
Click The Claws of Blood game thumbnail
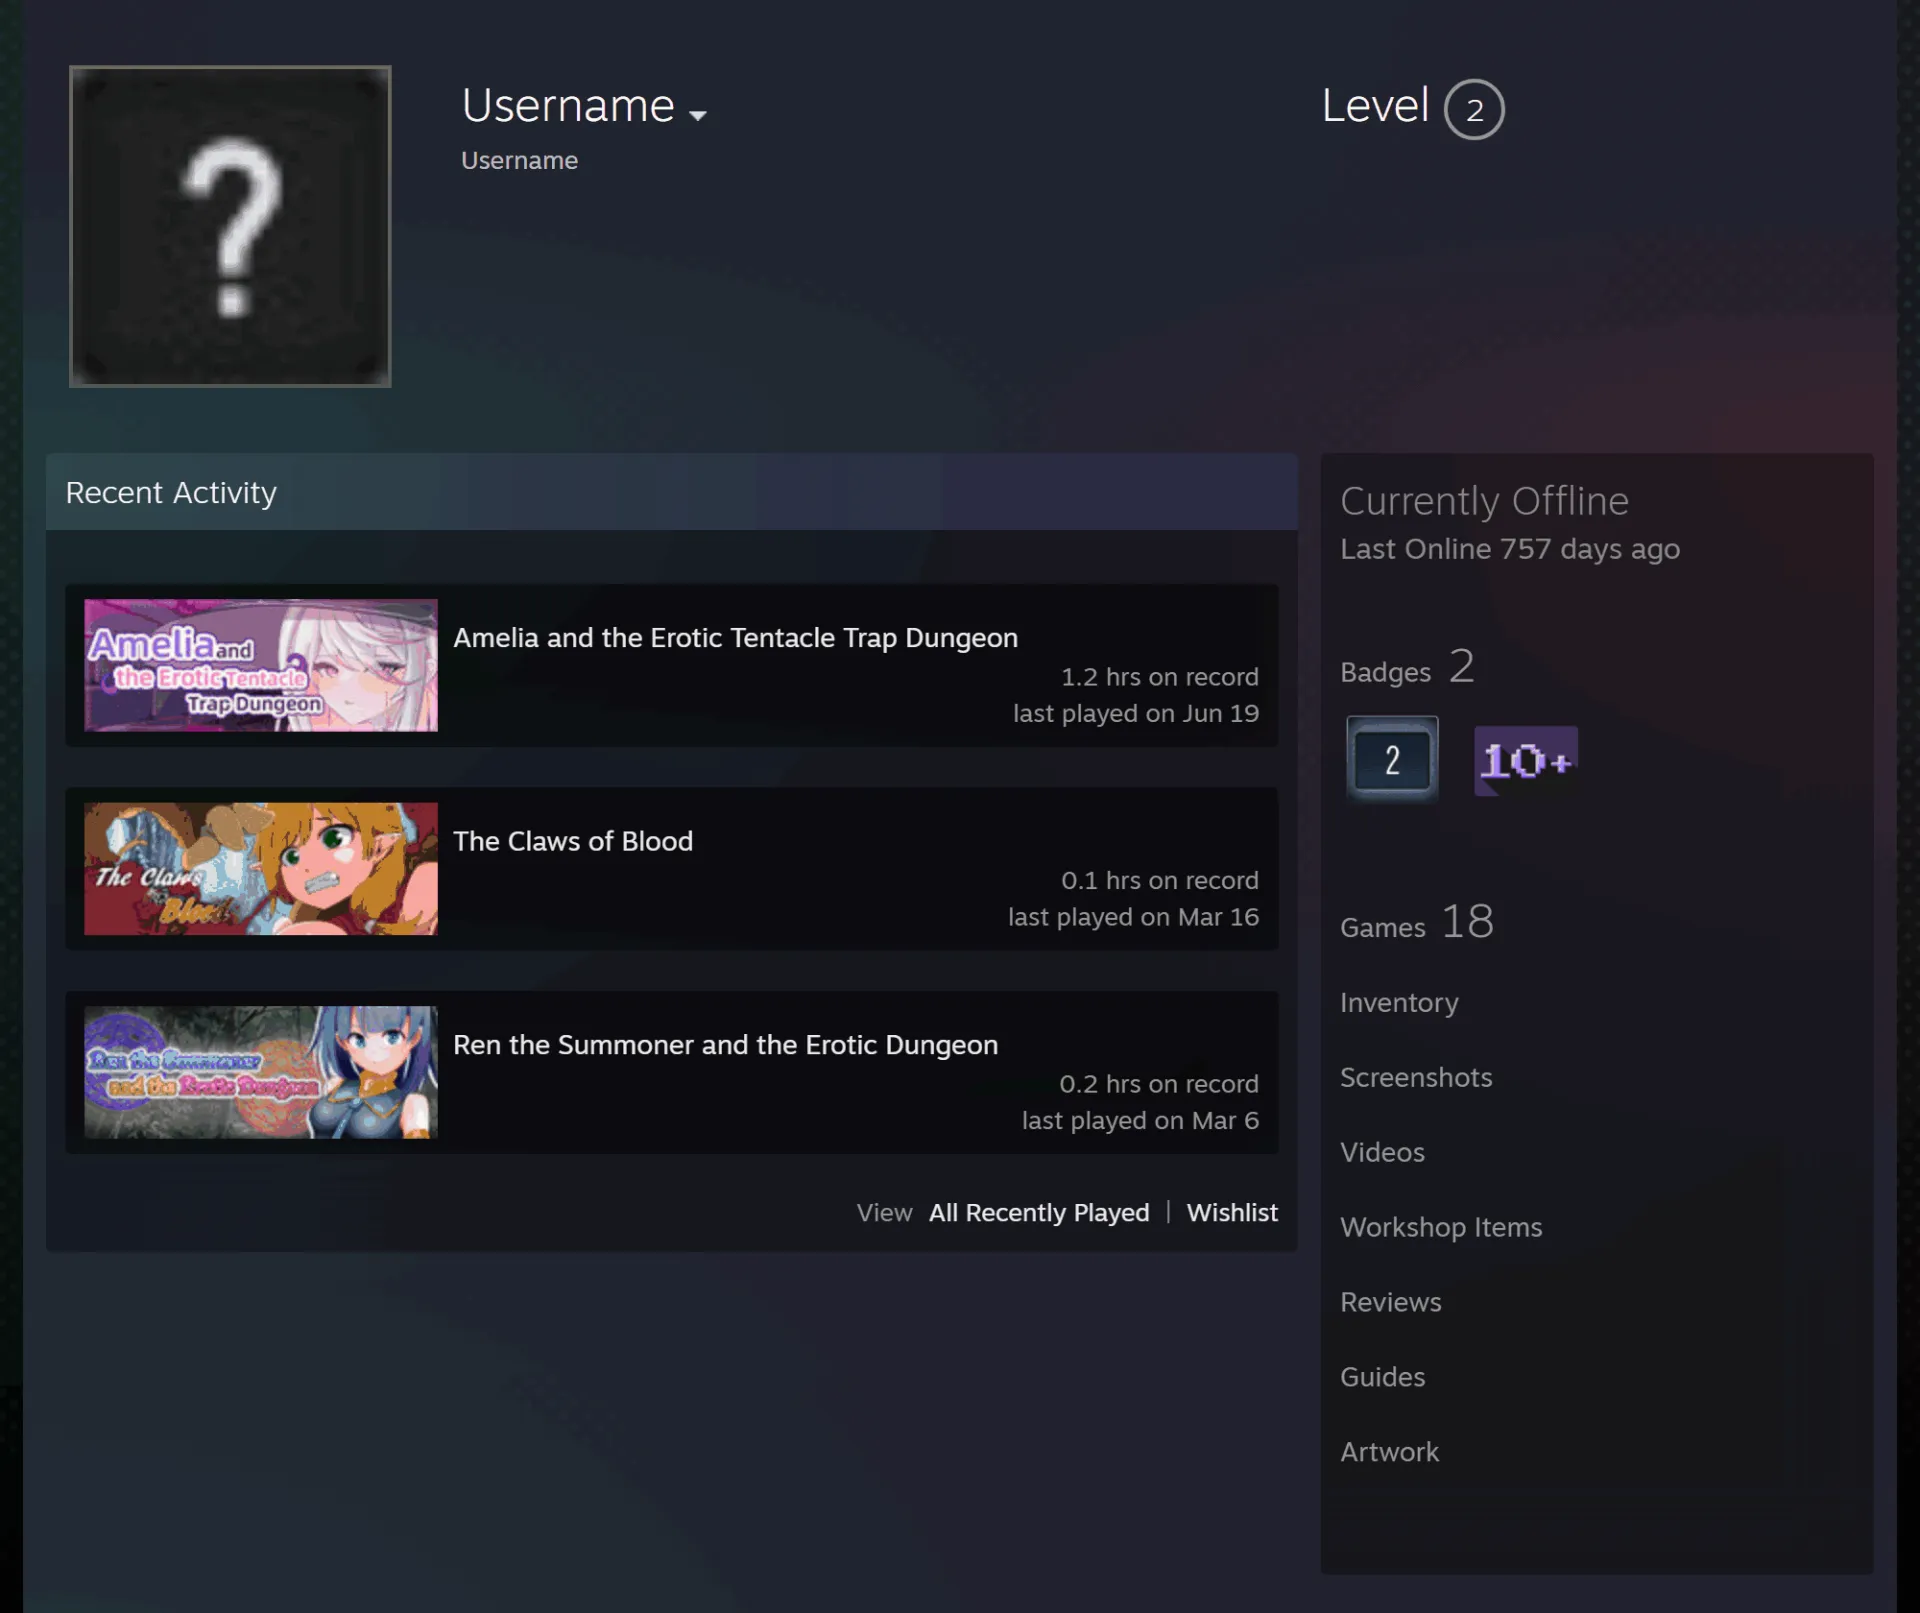tap(261, 869)
